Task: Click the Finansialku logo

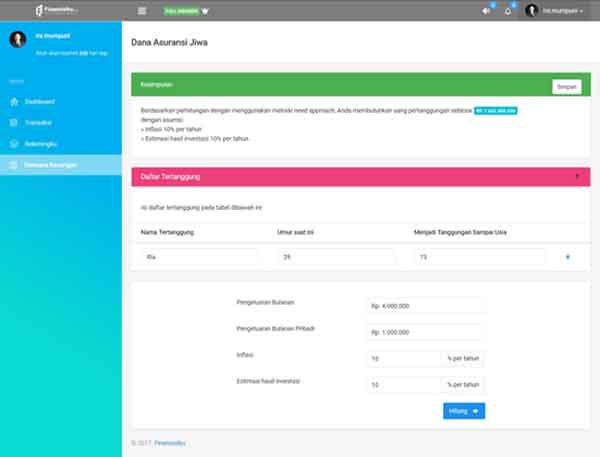Action: [x=57, y=10]
